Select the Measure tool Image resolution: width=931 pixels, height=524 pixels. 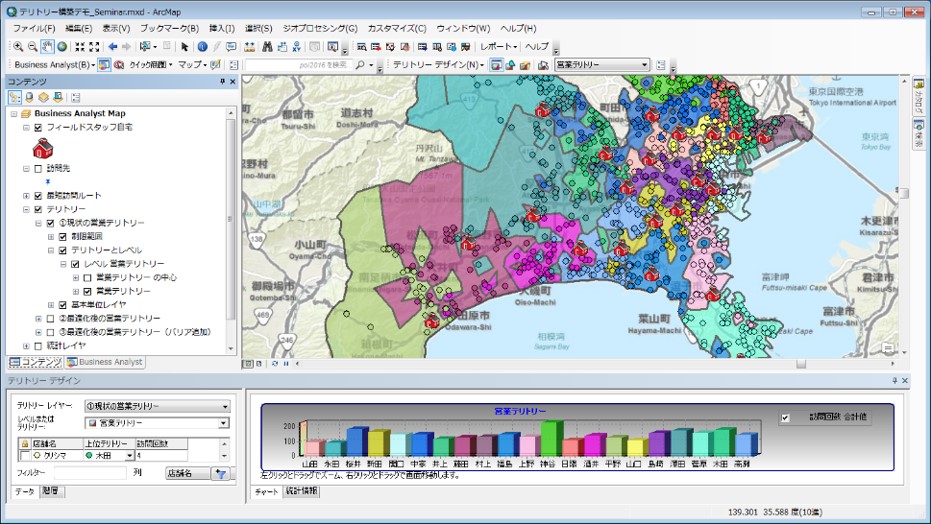[249, 47]
